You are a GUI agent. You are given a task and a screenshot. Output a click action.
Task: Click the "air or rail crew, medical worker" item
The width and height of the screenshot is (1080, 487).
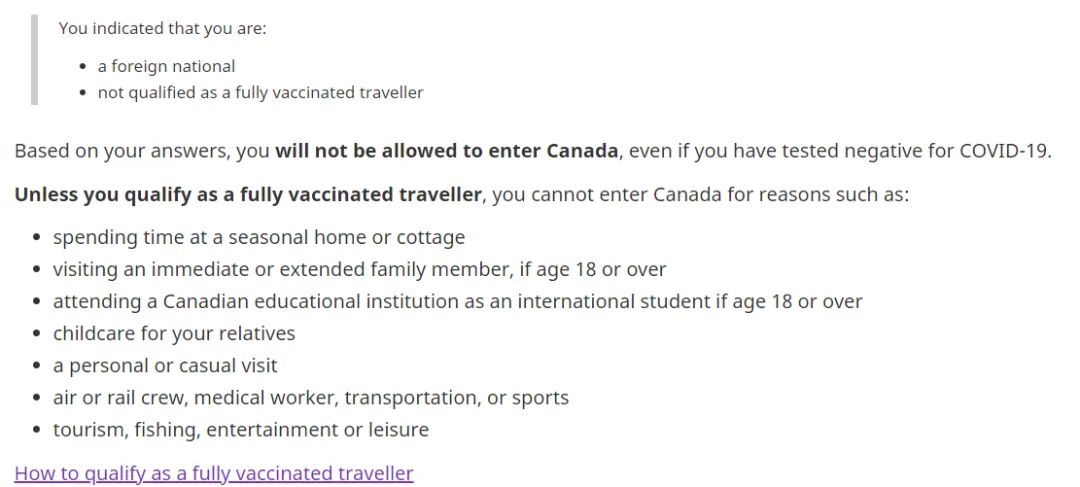point(311,397)
